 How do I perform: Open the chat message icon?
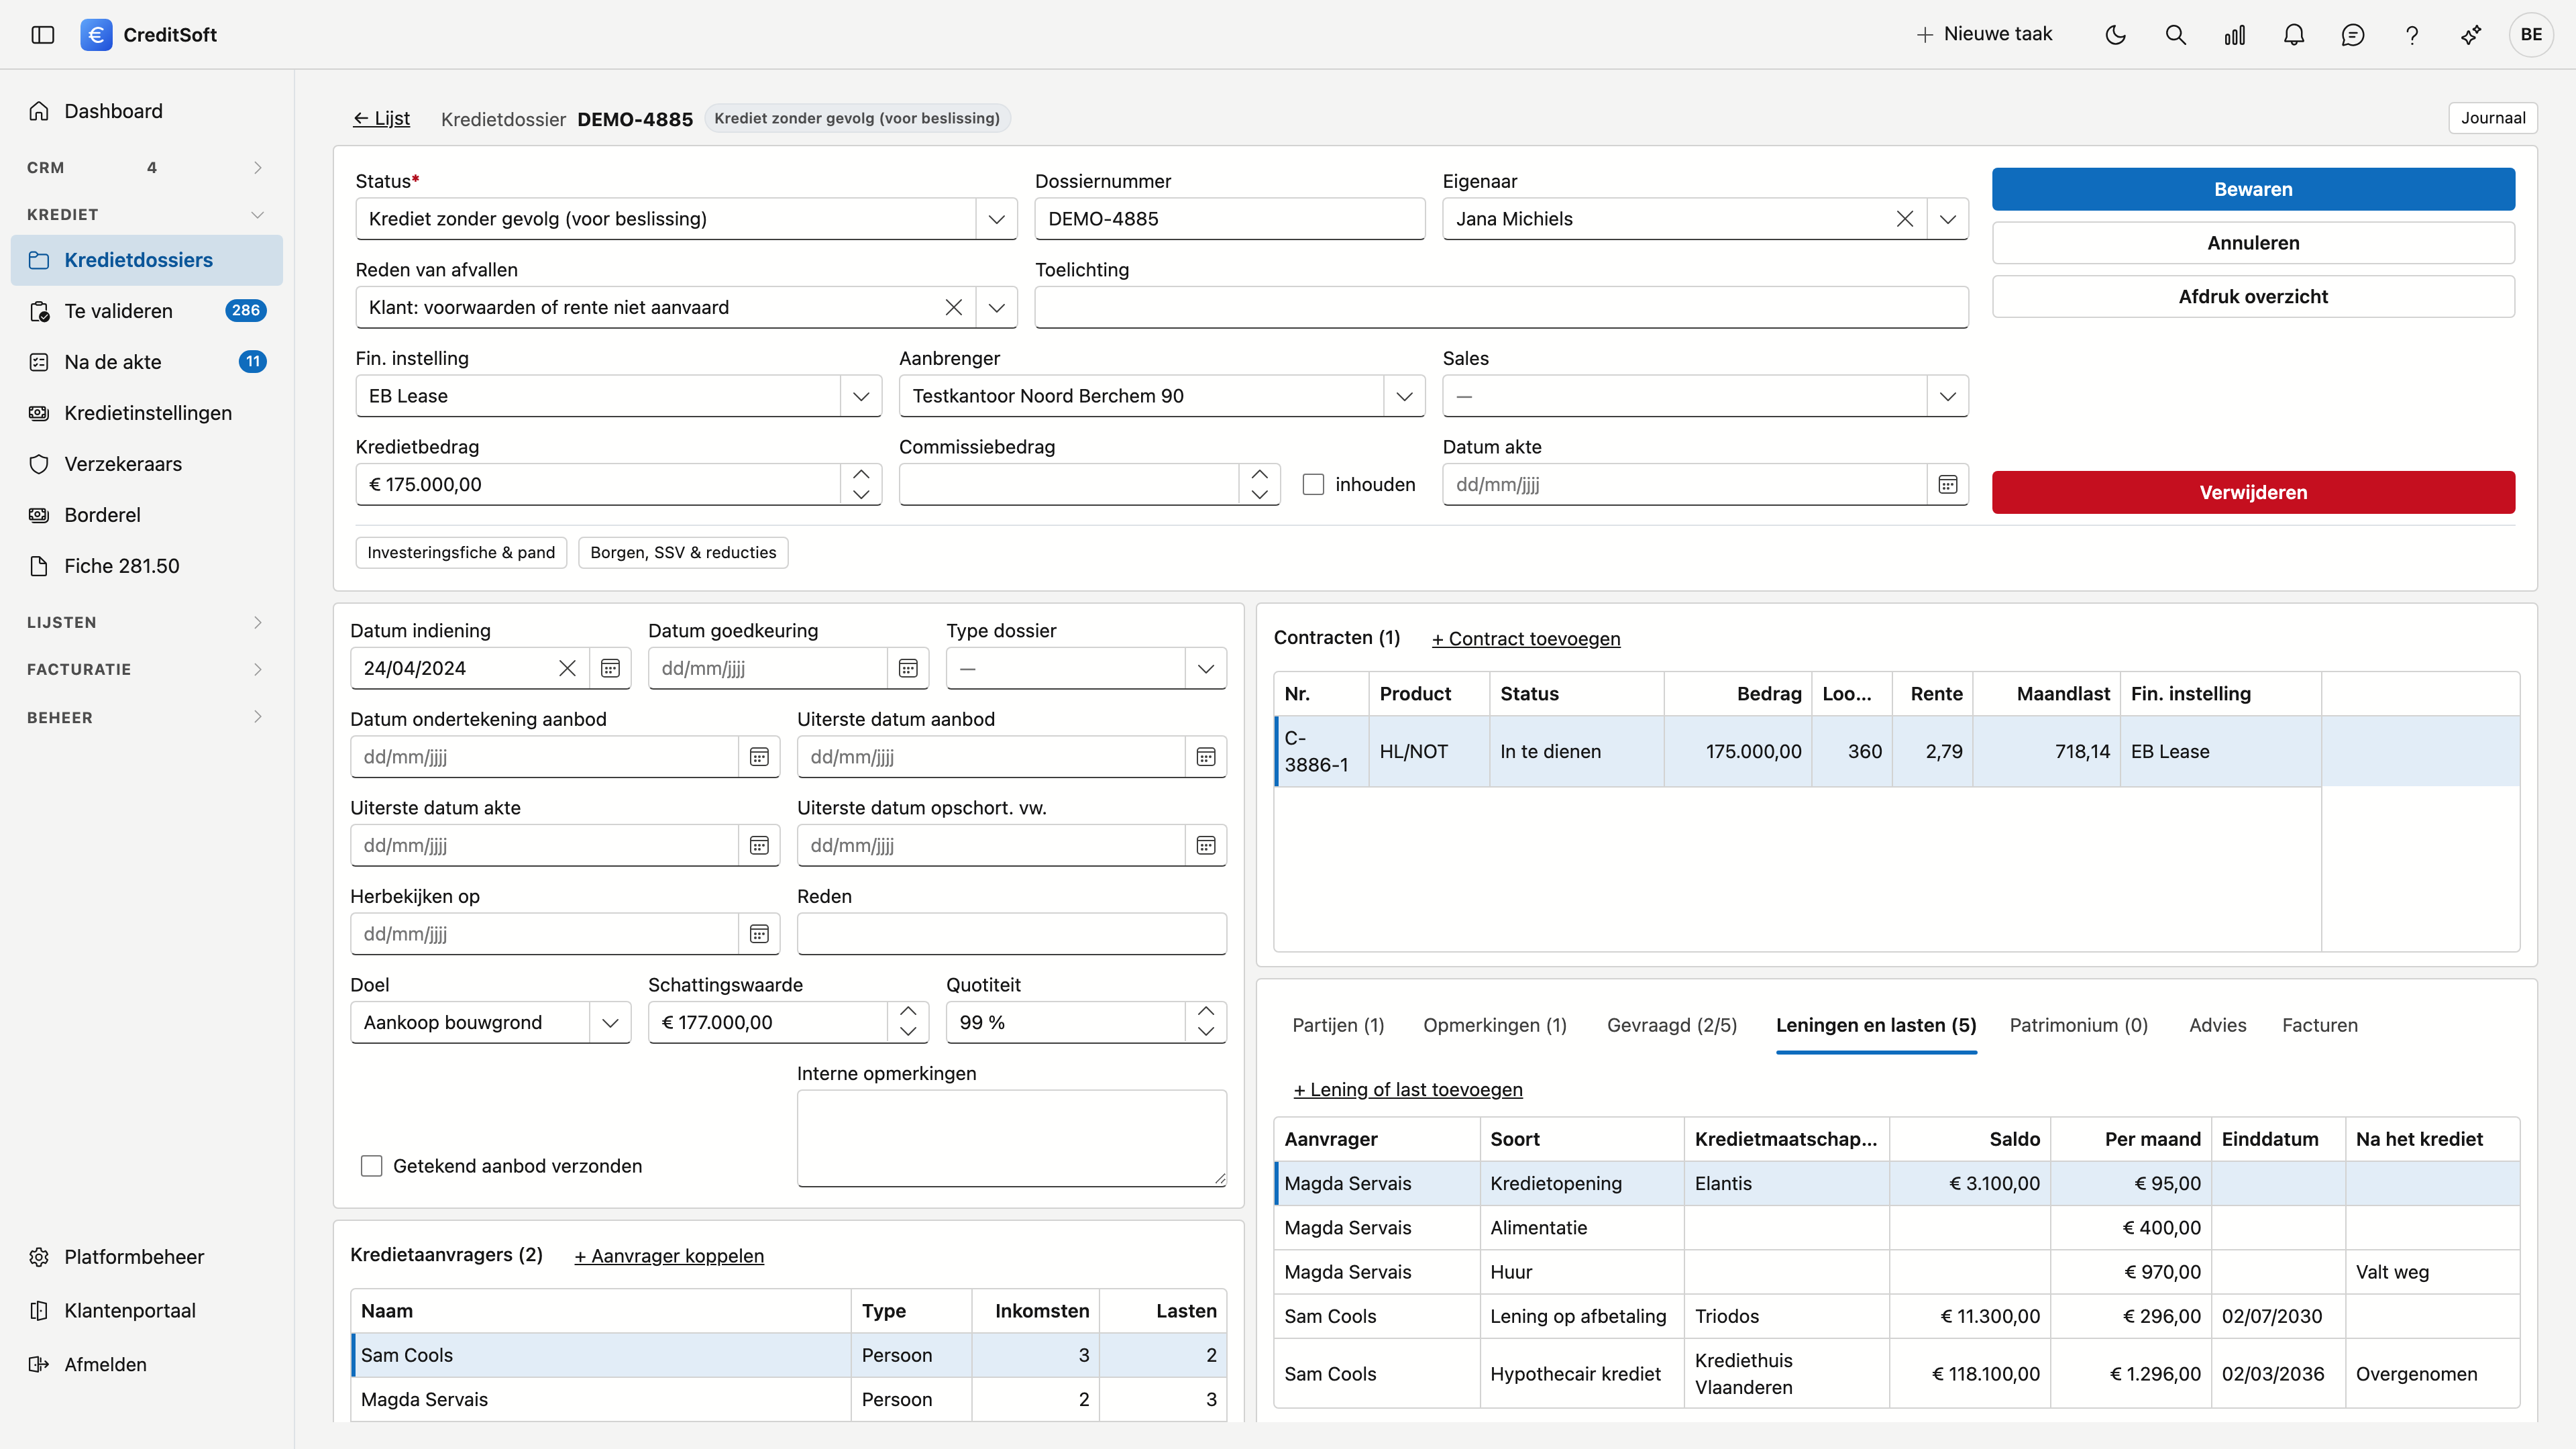[x=2353, y=35]
